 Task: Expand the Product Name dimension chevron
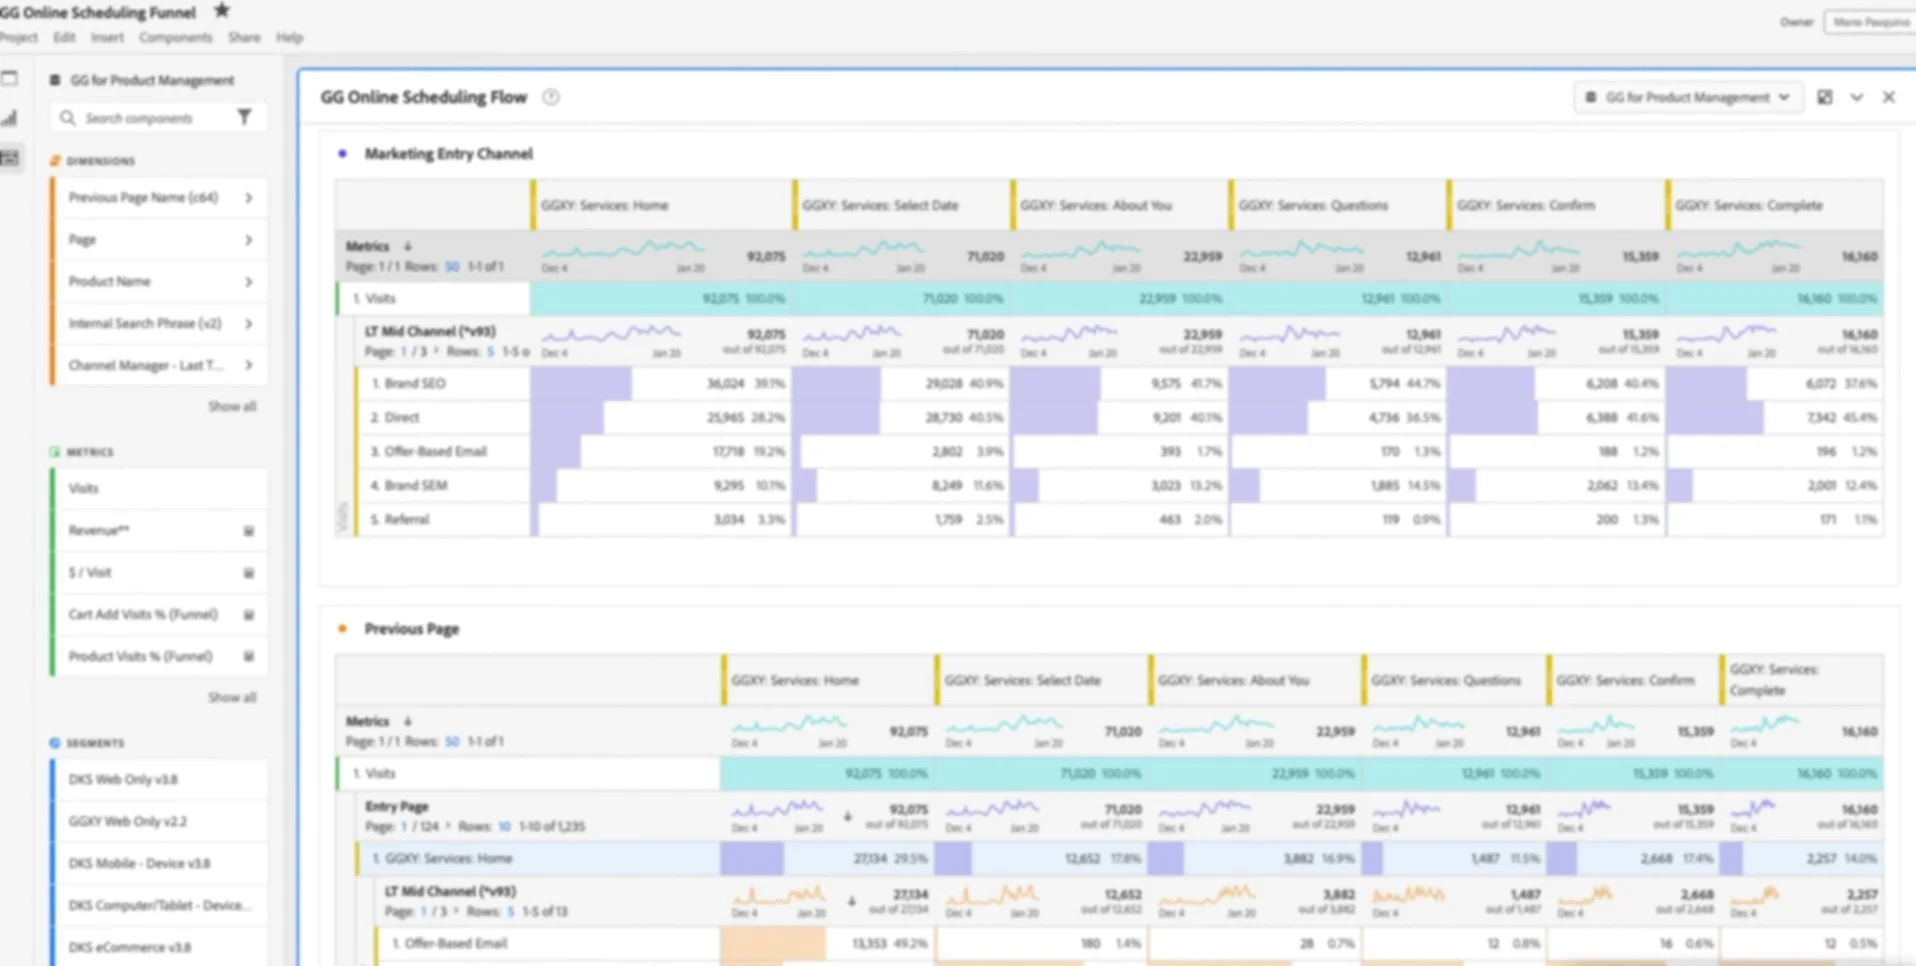(249, 282)
